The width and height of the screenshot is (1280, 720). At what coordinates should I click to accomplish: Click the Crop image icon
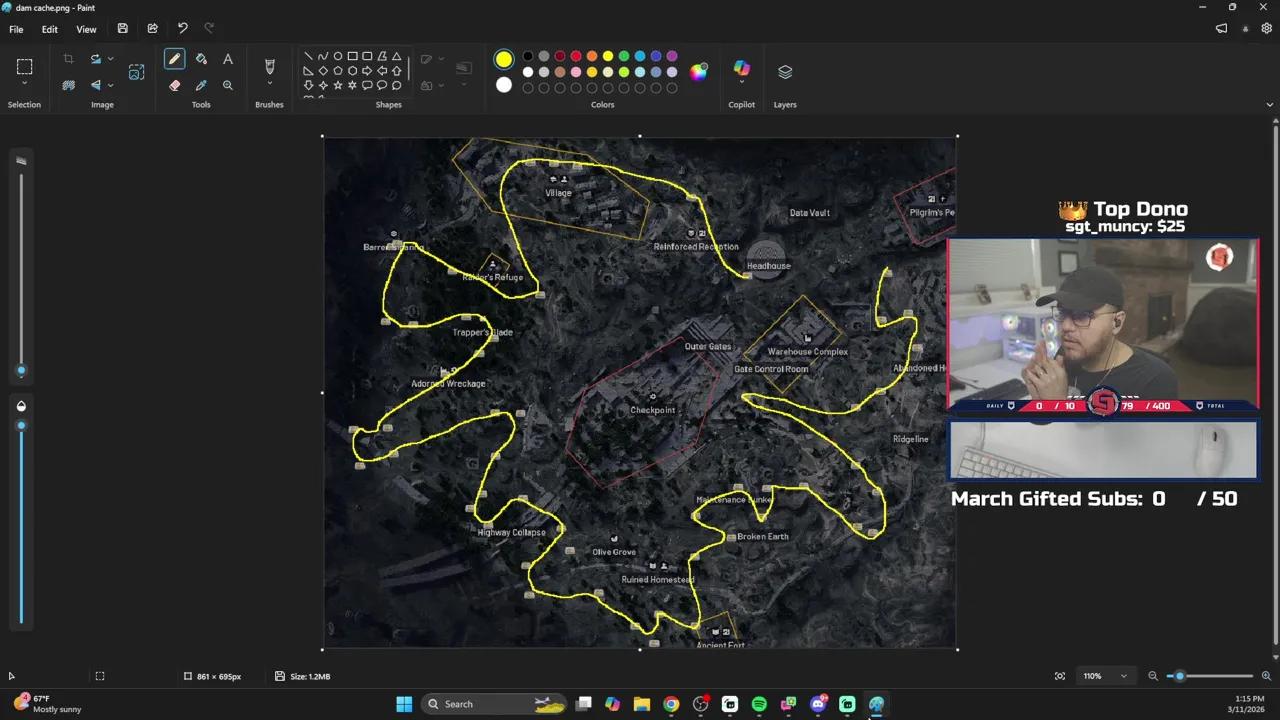tap(69, 60)
